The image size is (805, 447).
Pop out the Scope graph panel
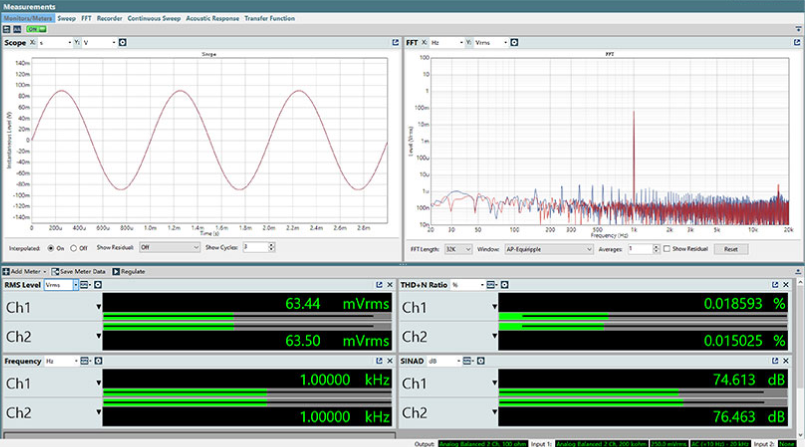[x=395, y=43]
